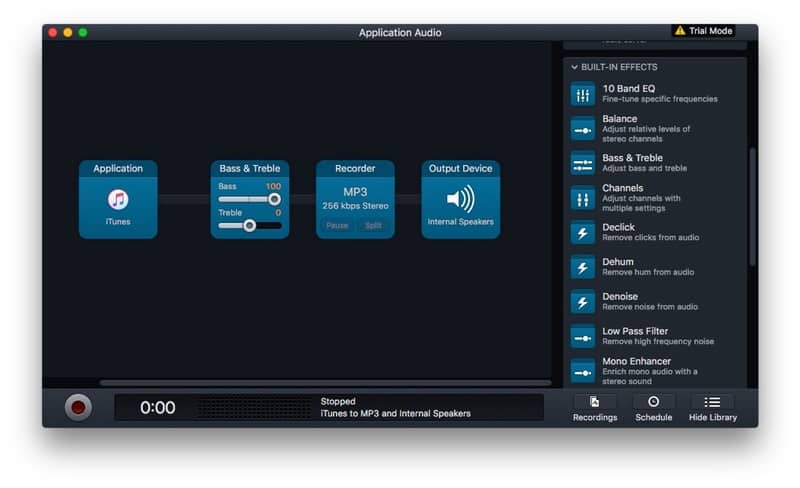The height and width of the screenshot is (488, 800).
Task: Click the yellow minimize window button
Action: pos(68,33)
